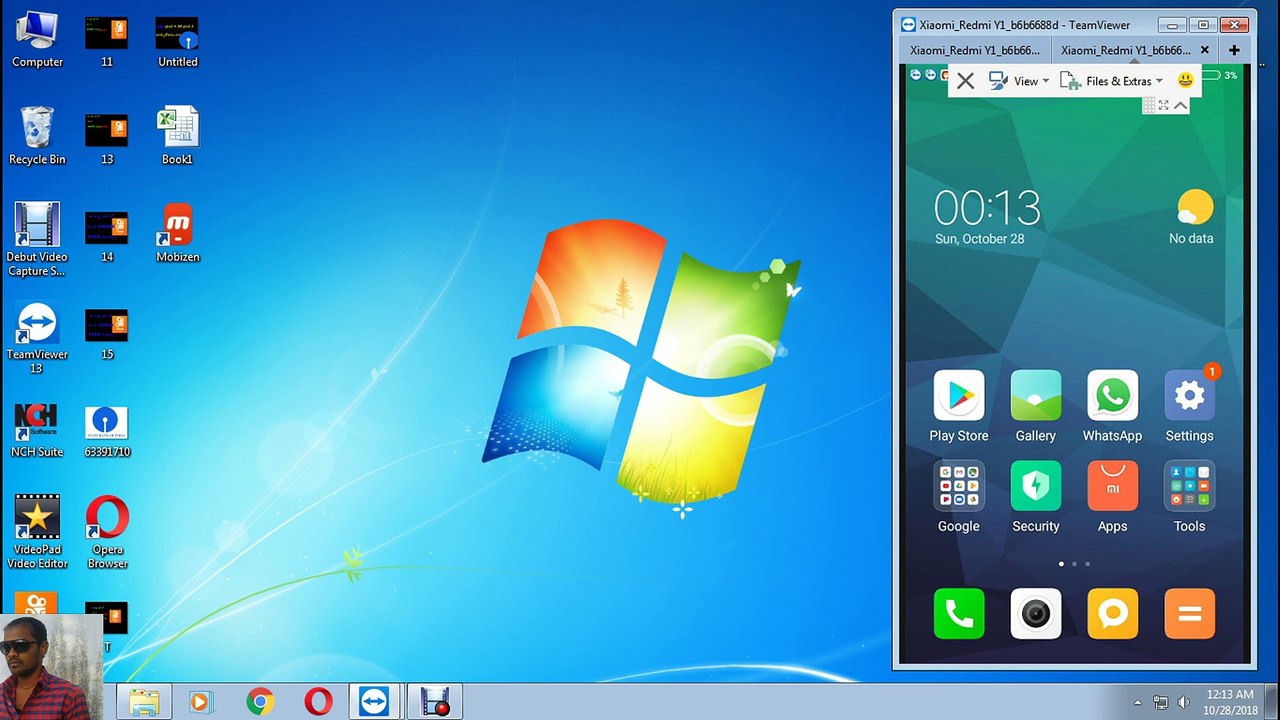1280x720 pixels.
Task: Open the View dropdown in TeamViewer toolbar
Action: point(1019,81)
